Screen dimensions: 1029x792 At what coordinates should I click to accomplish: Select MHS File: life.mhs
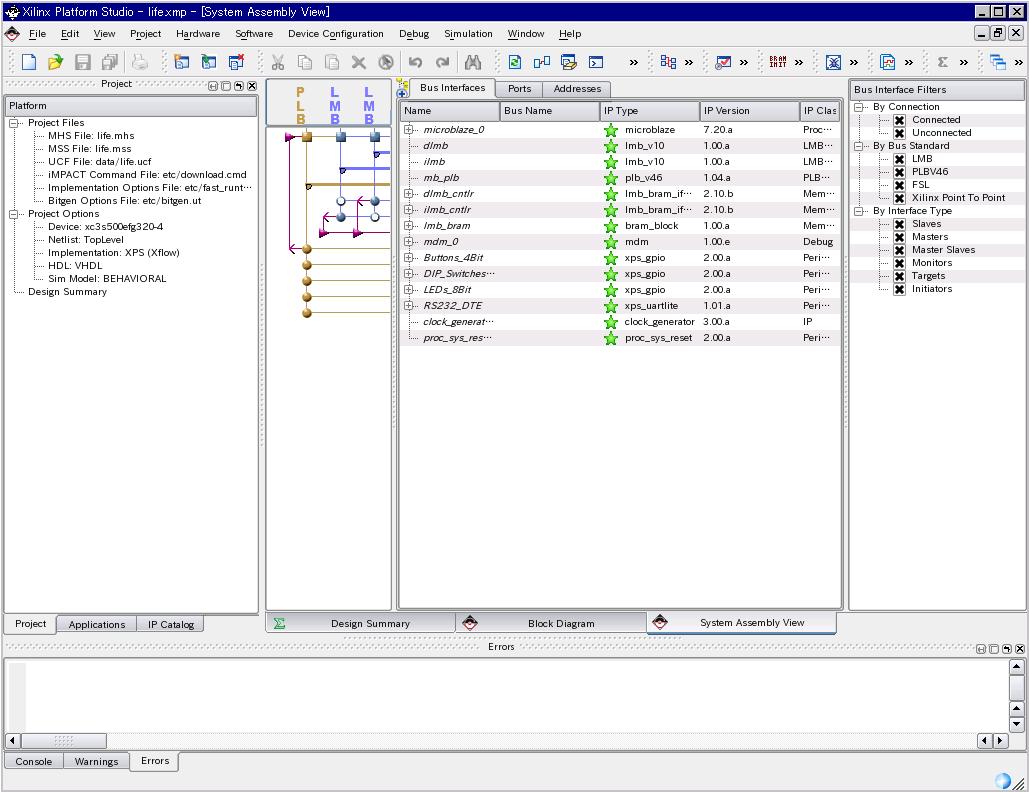(91, 136)
